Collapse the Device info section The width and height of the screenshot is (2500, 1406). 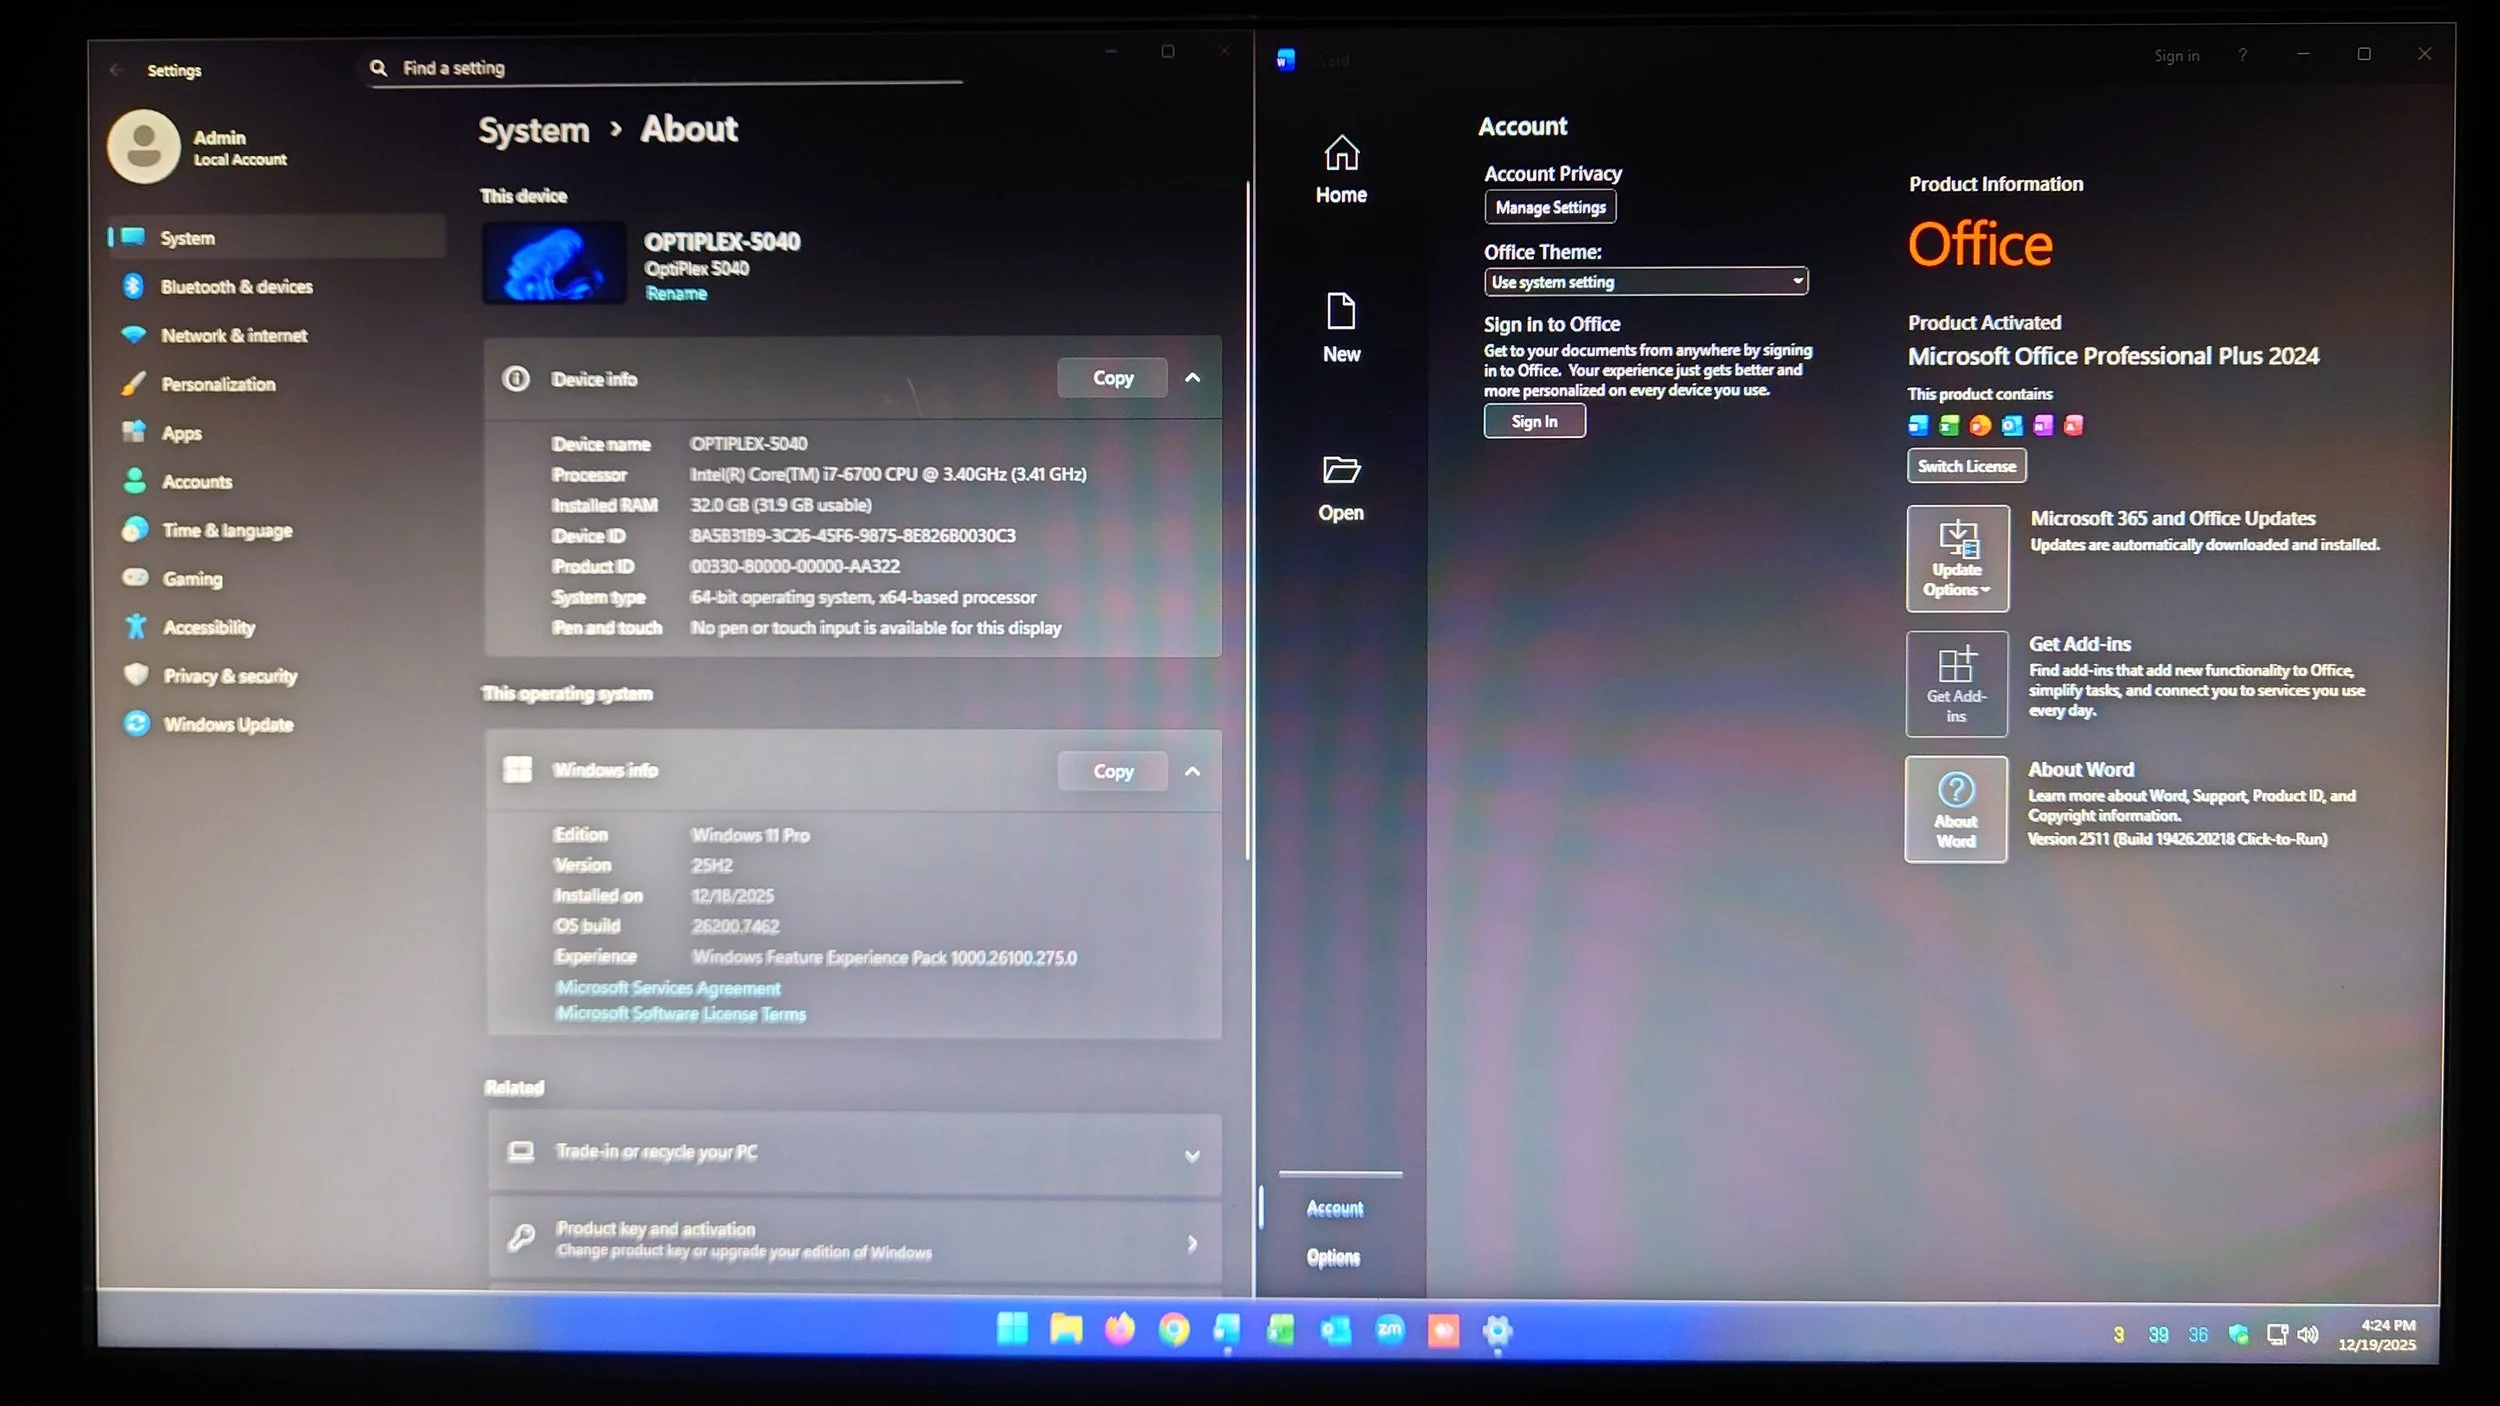pos(1192,378)
